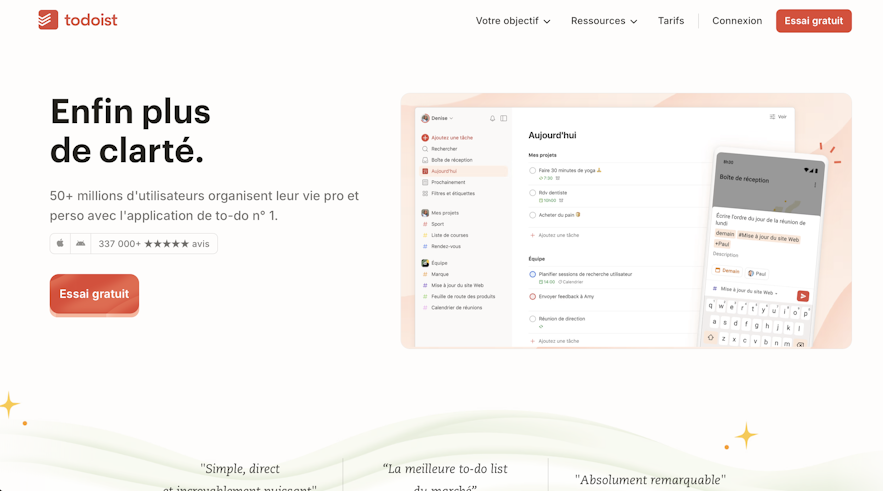Tap the orange demain tag on the phone
Image resolution: width=883 pixels, height=491 pixels.
click(x=725, y=233)
